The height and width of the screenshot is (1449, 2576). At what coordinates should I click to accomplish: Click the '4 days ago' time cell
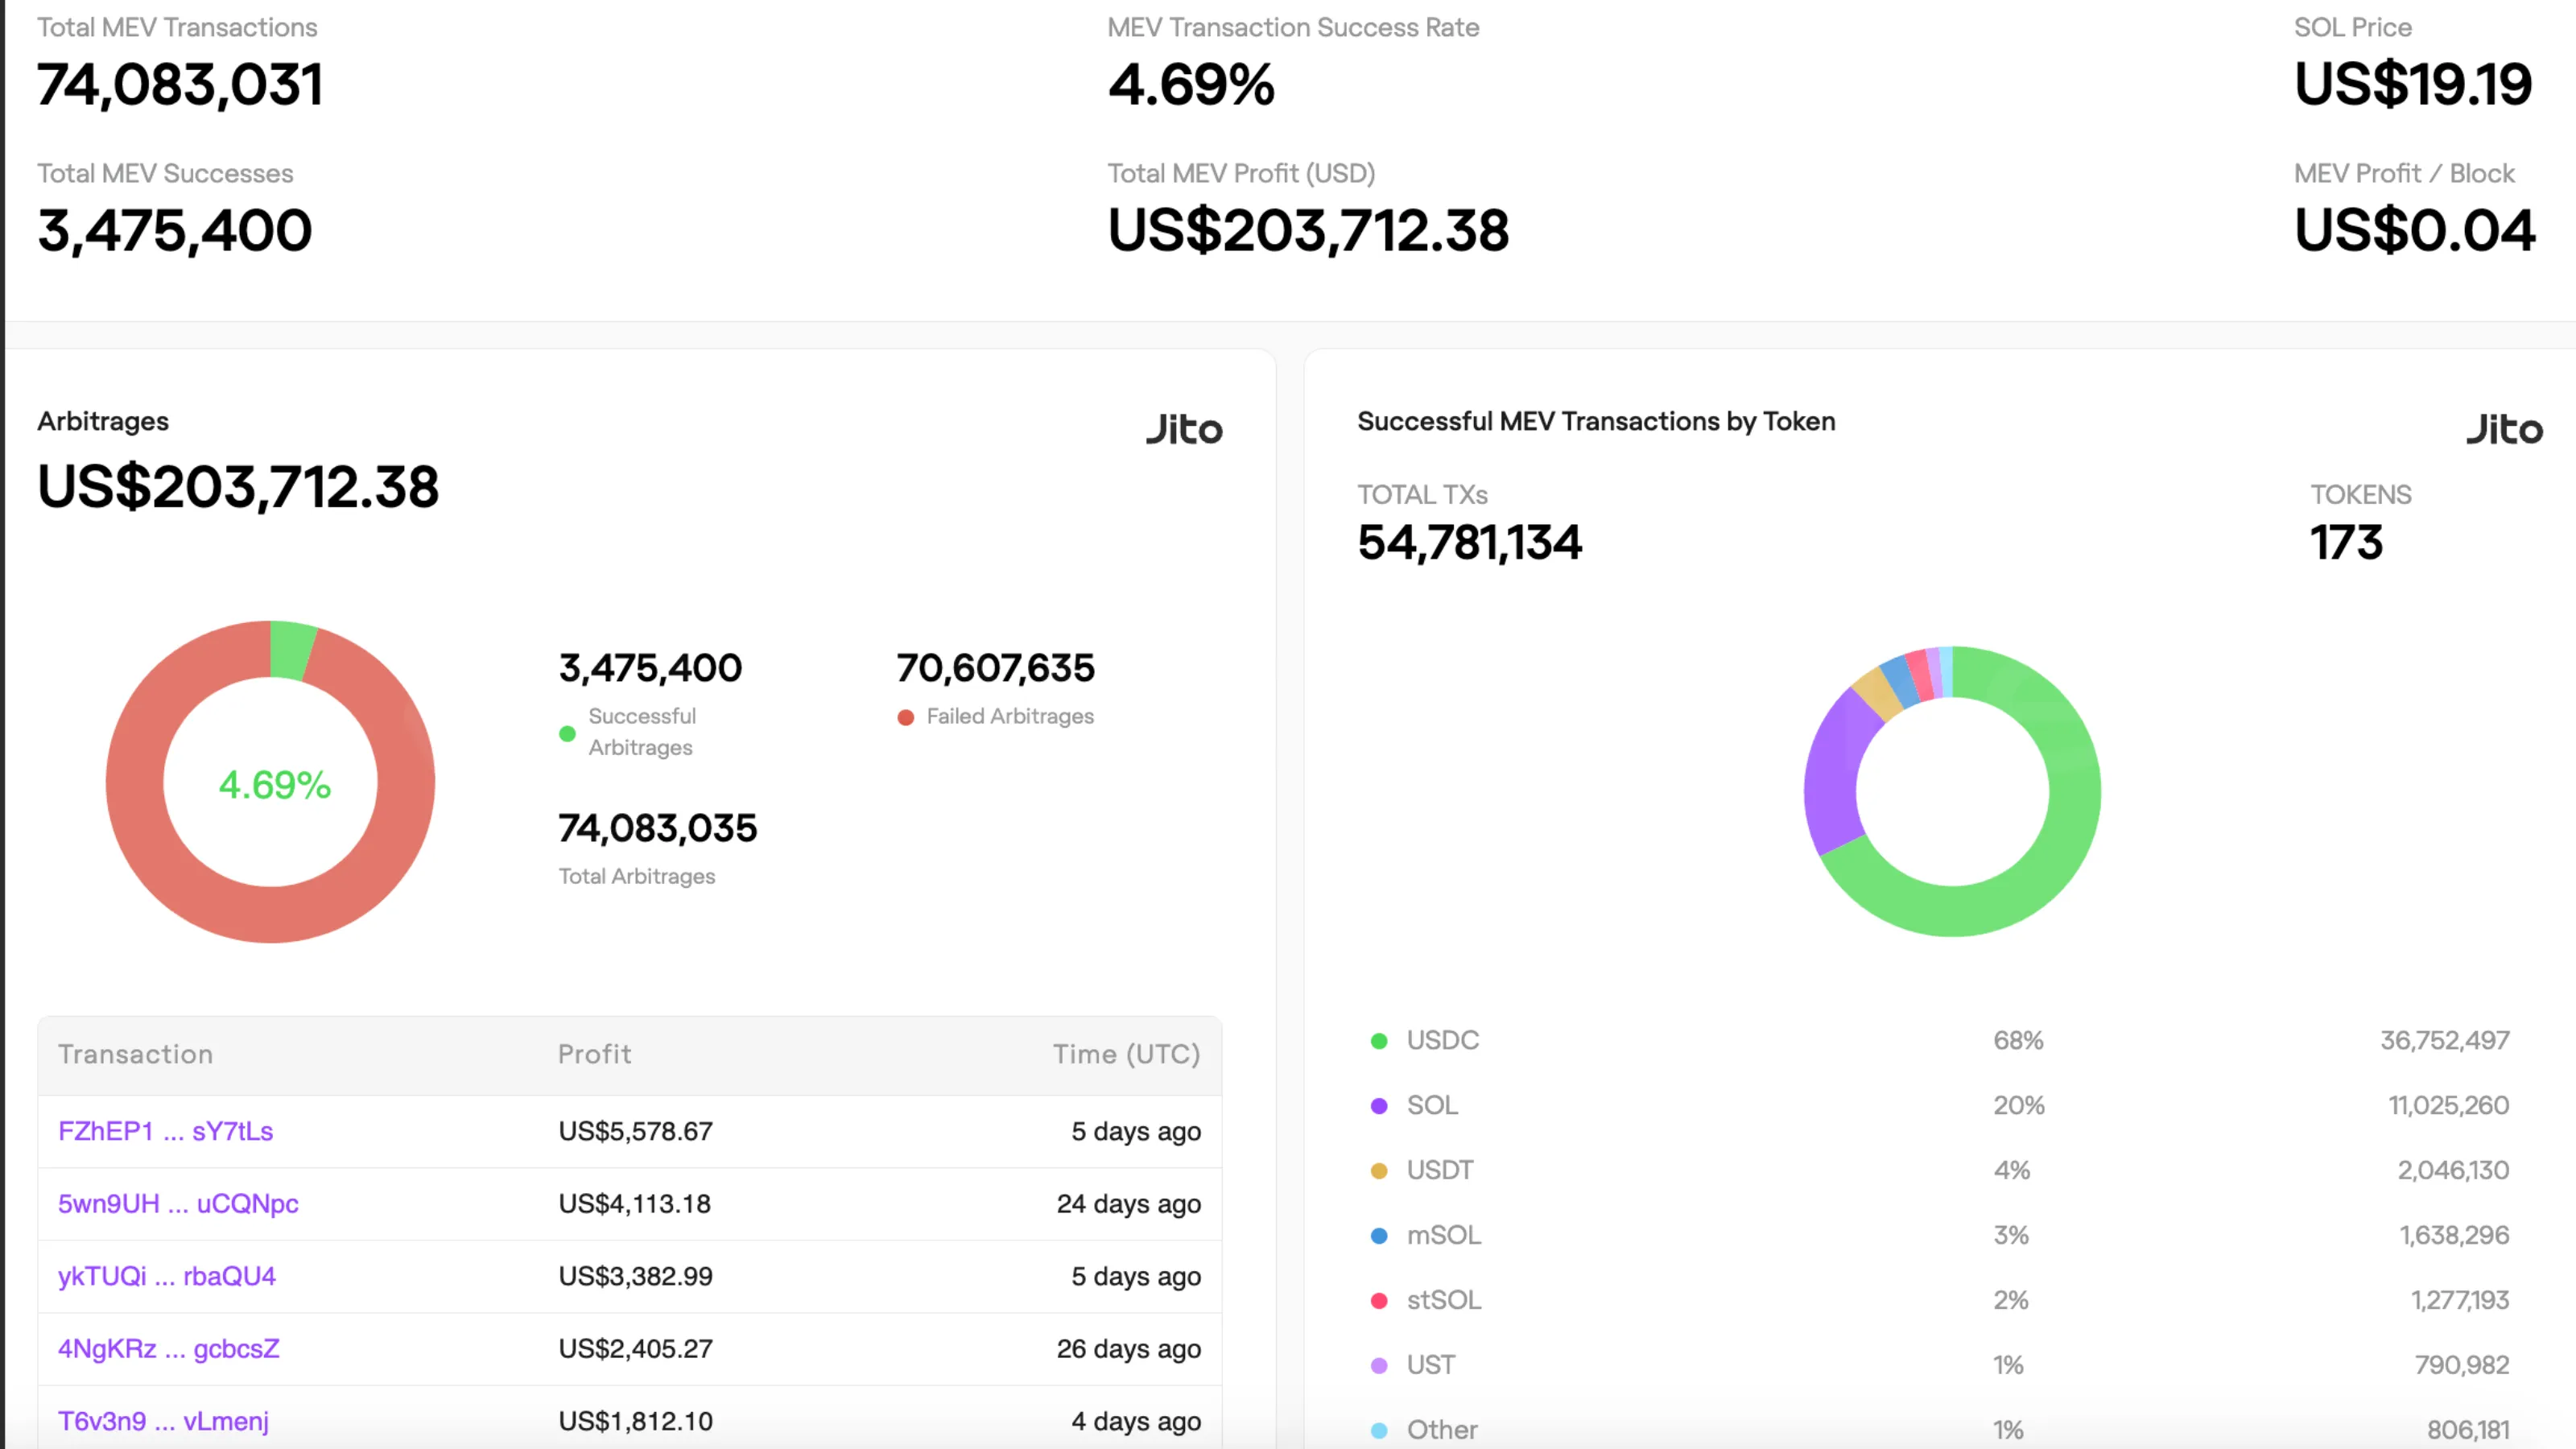coord(1136,1422)
